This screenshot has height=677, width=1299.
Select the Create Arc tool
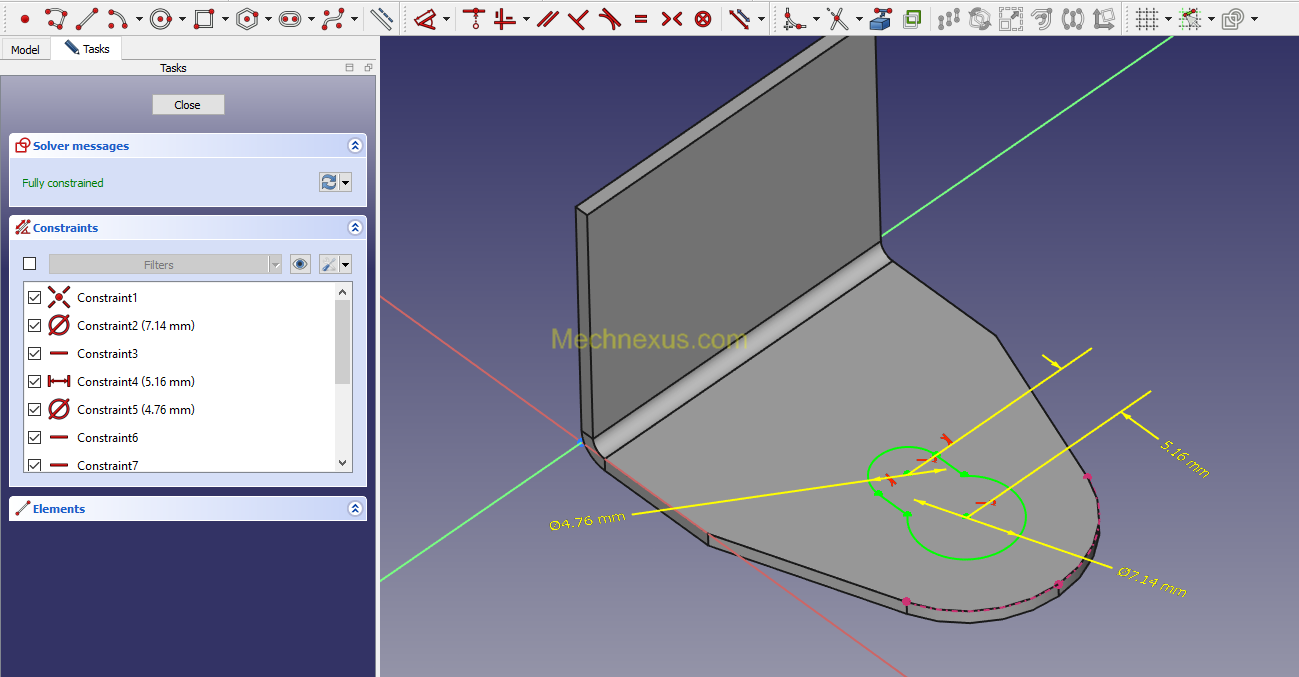[x=116, y=18]
